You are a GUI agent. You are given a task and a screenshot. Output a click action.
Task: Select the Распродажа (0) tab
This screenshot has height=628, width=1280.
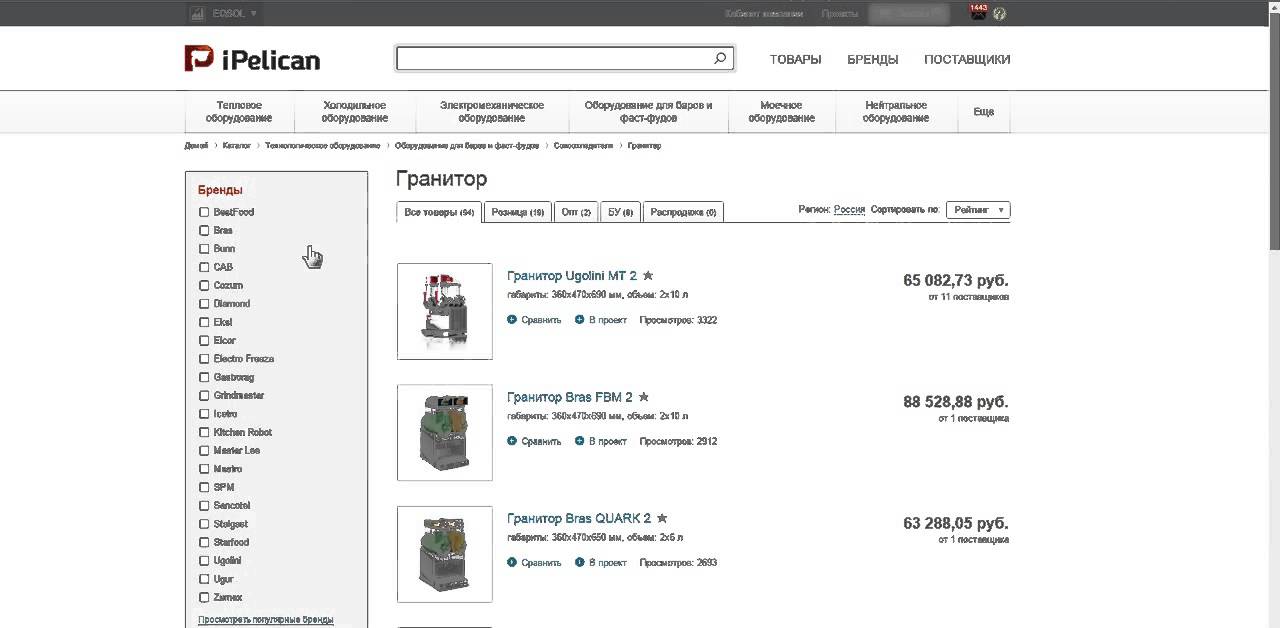coord(683,212)
